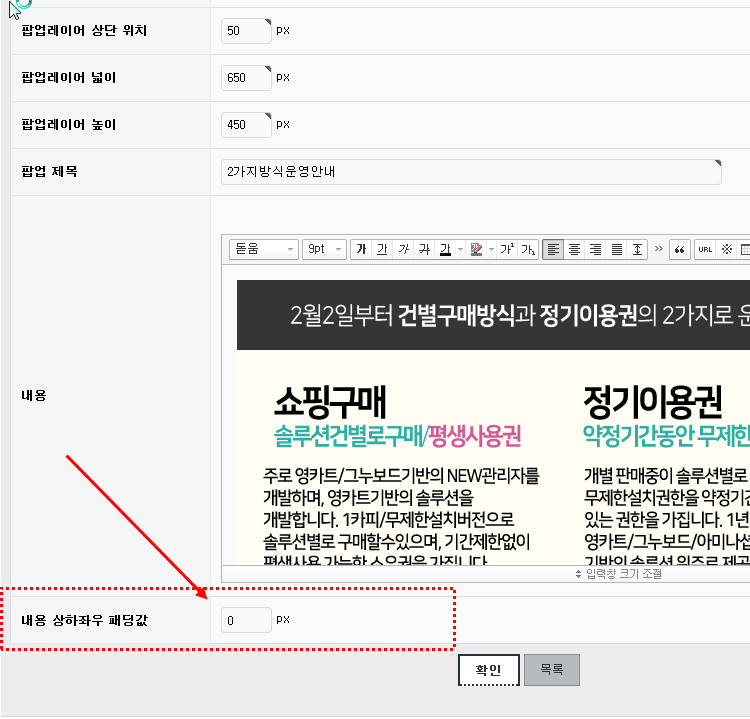750x719 pixels.
Task: Insert a hyperlink with URL button
Action: click(x=705, y=249)
